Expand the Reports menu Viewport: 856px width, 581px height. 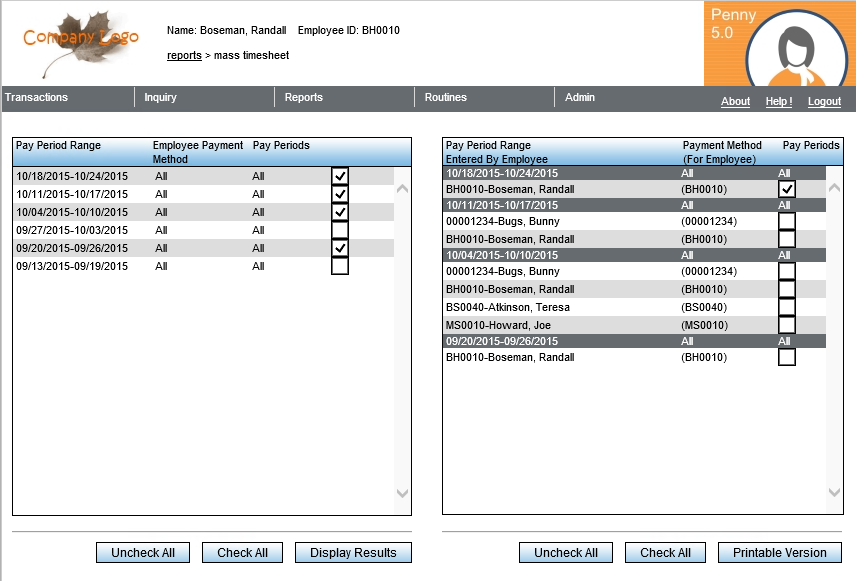point(304,97)
